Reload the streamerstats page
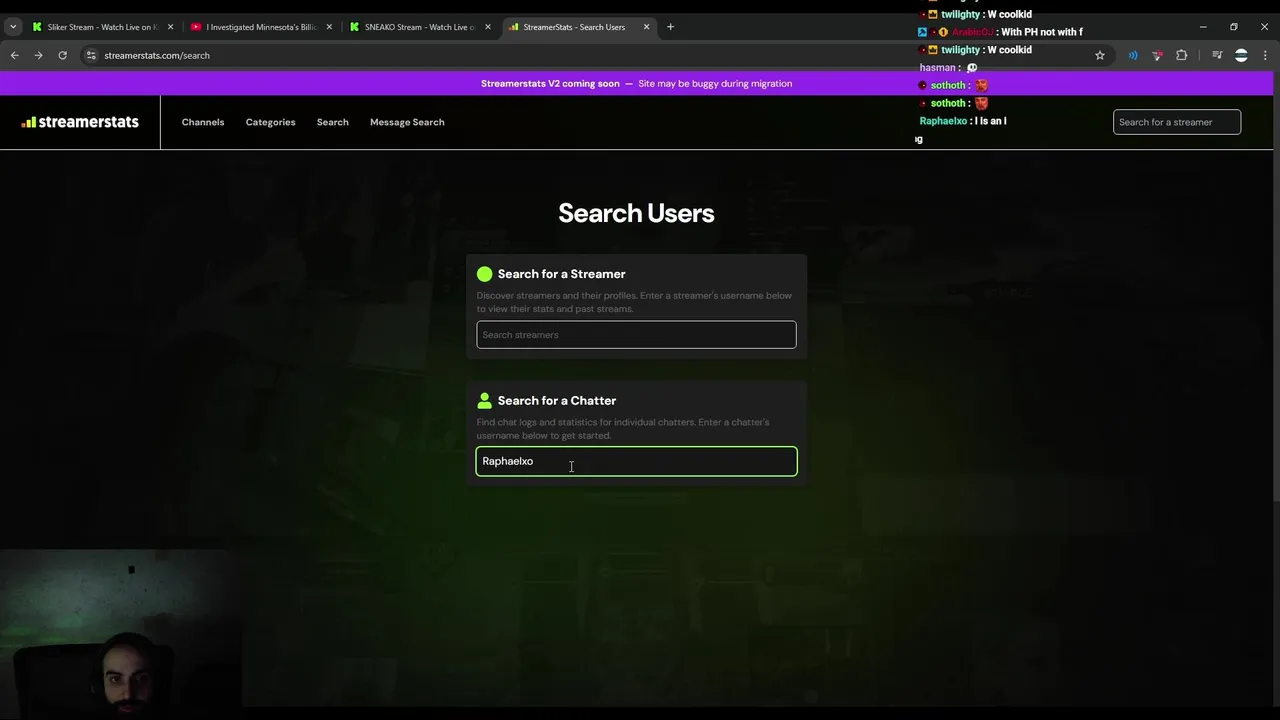This screenshot has height=720, width=1280. 62,55
